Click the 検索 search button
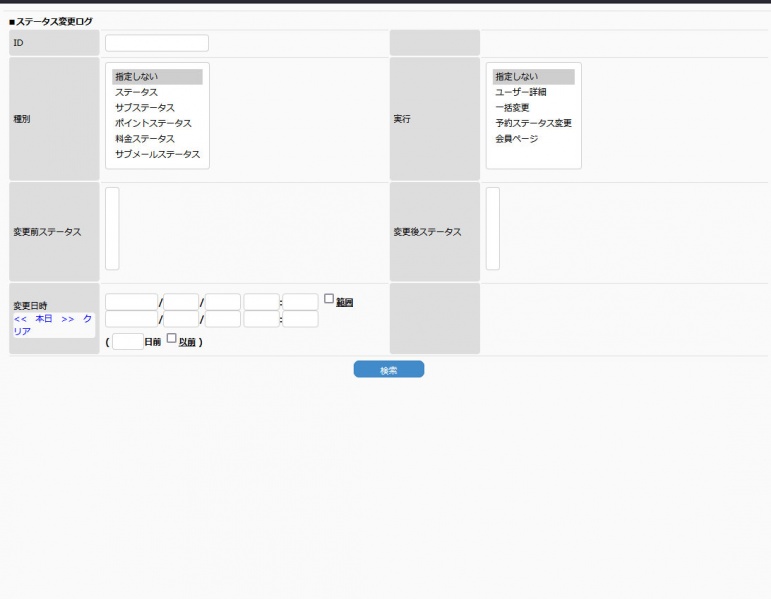This screenshot has height=599, width=771. [388, 370]
